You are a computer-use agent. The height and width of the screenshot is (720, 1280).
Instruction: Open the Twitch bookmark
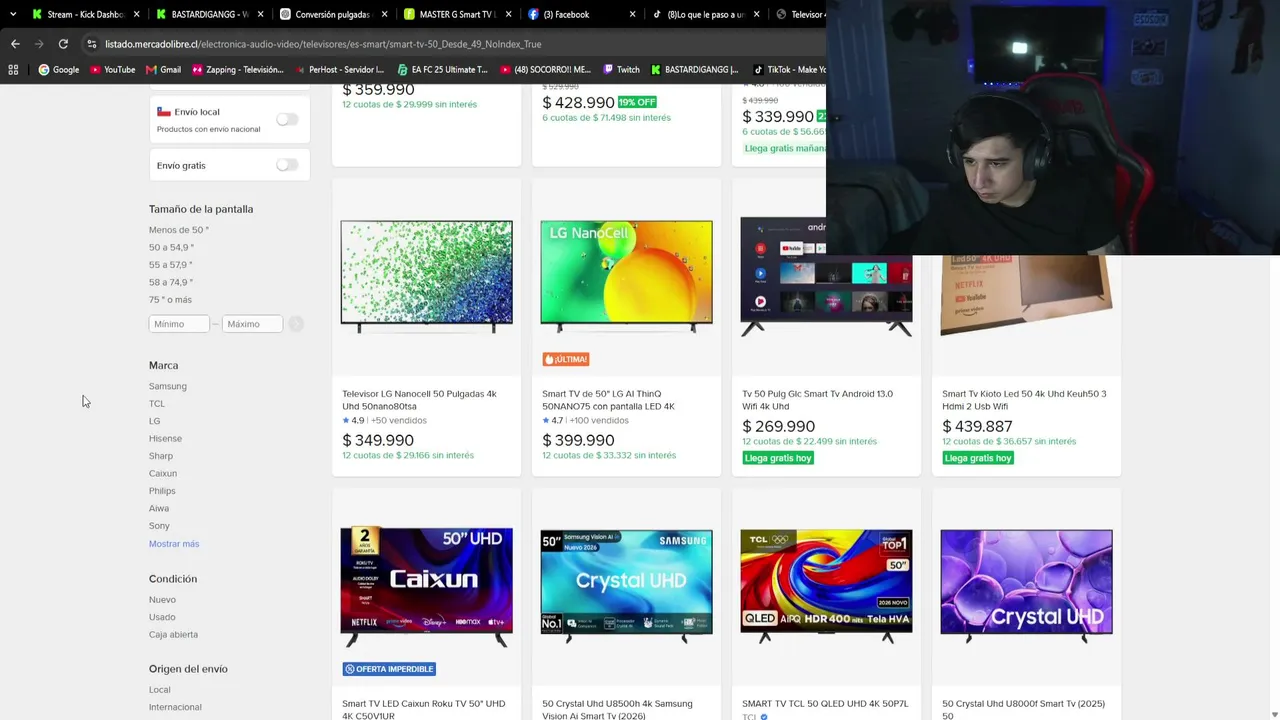point(621,70)
